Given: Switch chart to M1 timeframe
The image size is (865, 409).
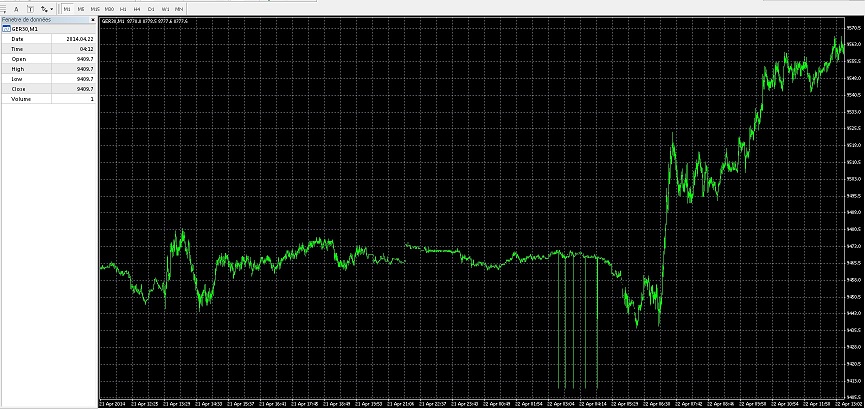Looking at the screenshot, I should click(67, 9).
